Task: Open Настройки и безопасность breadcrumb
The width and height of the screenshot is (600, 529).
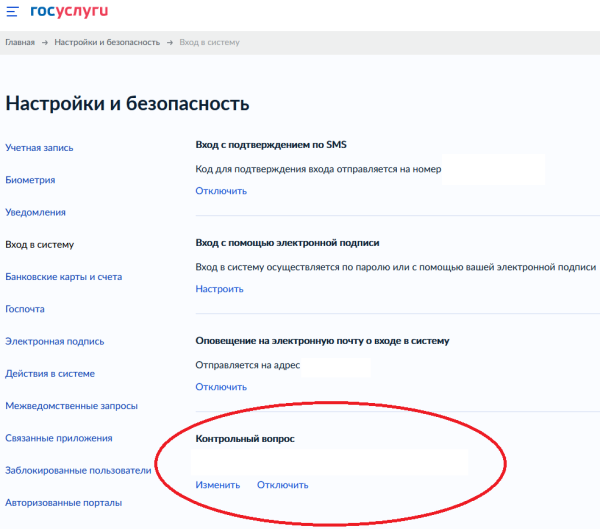Action: tap(107, 42)
